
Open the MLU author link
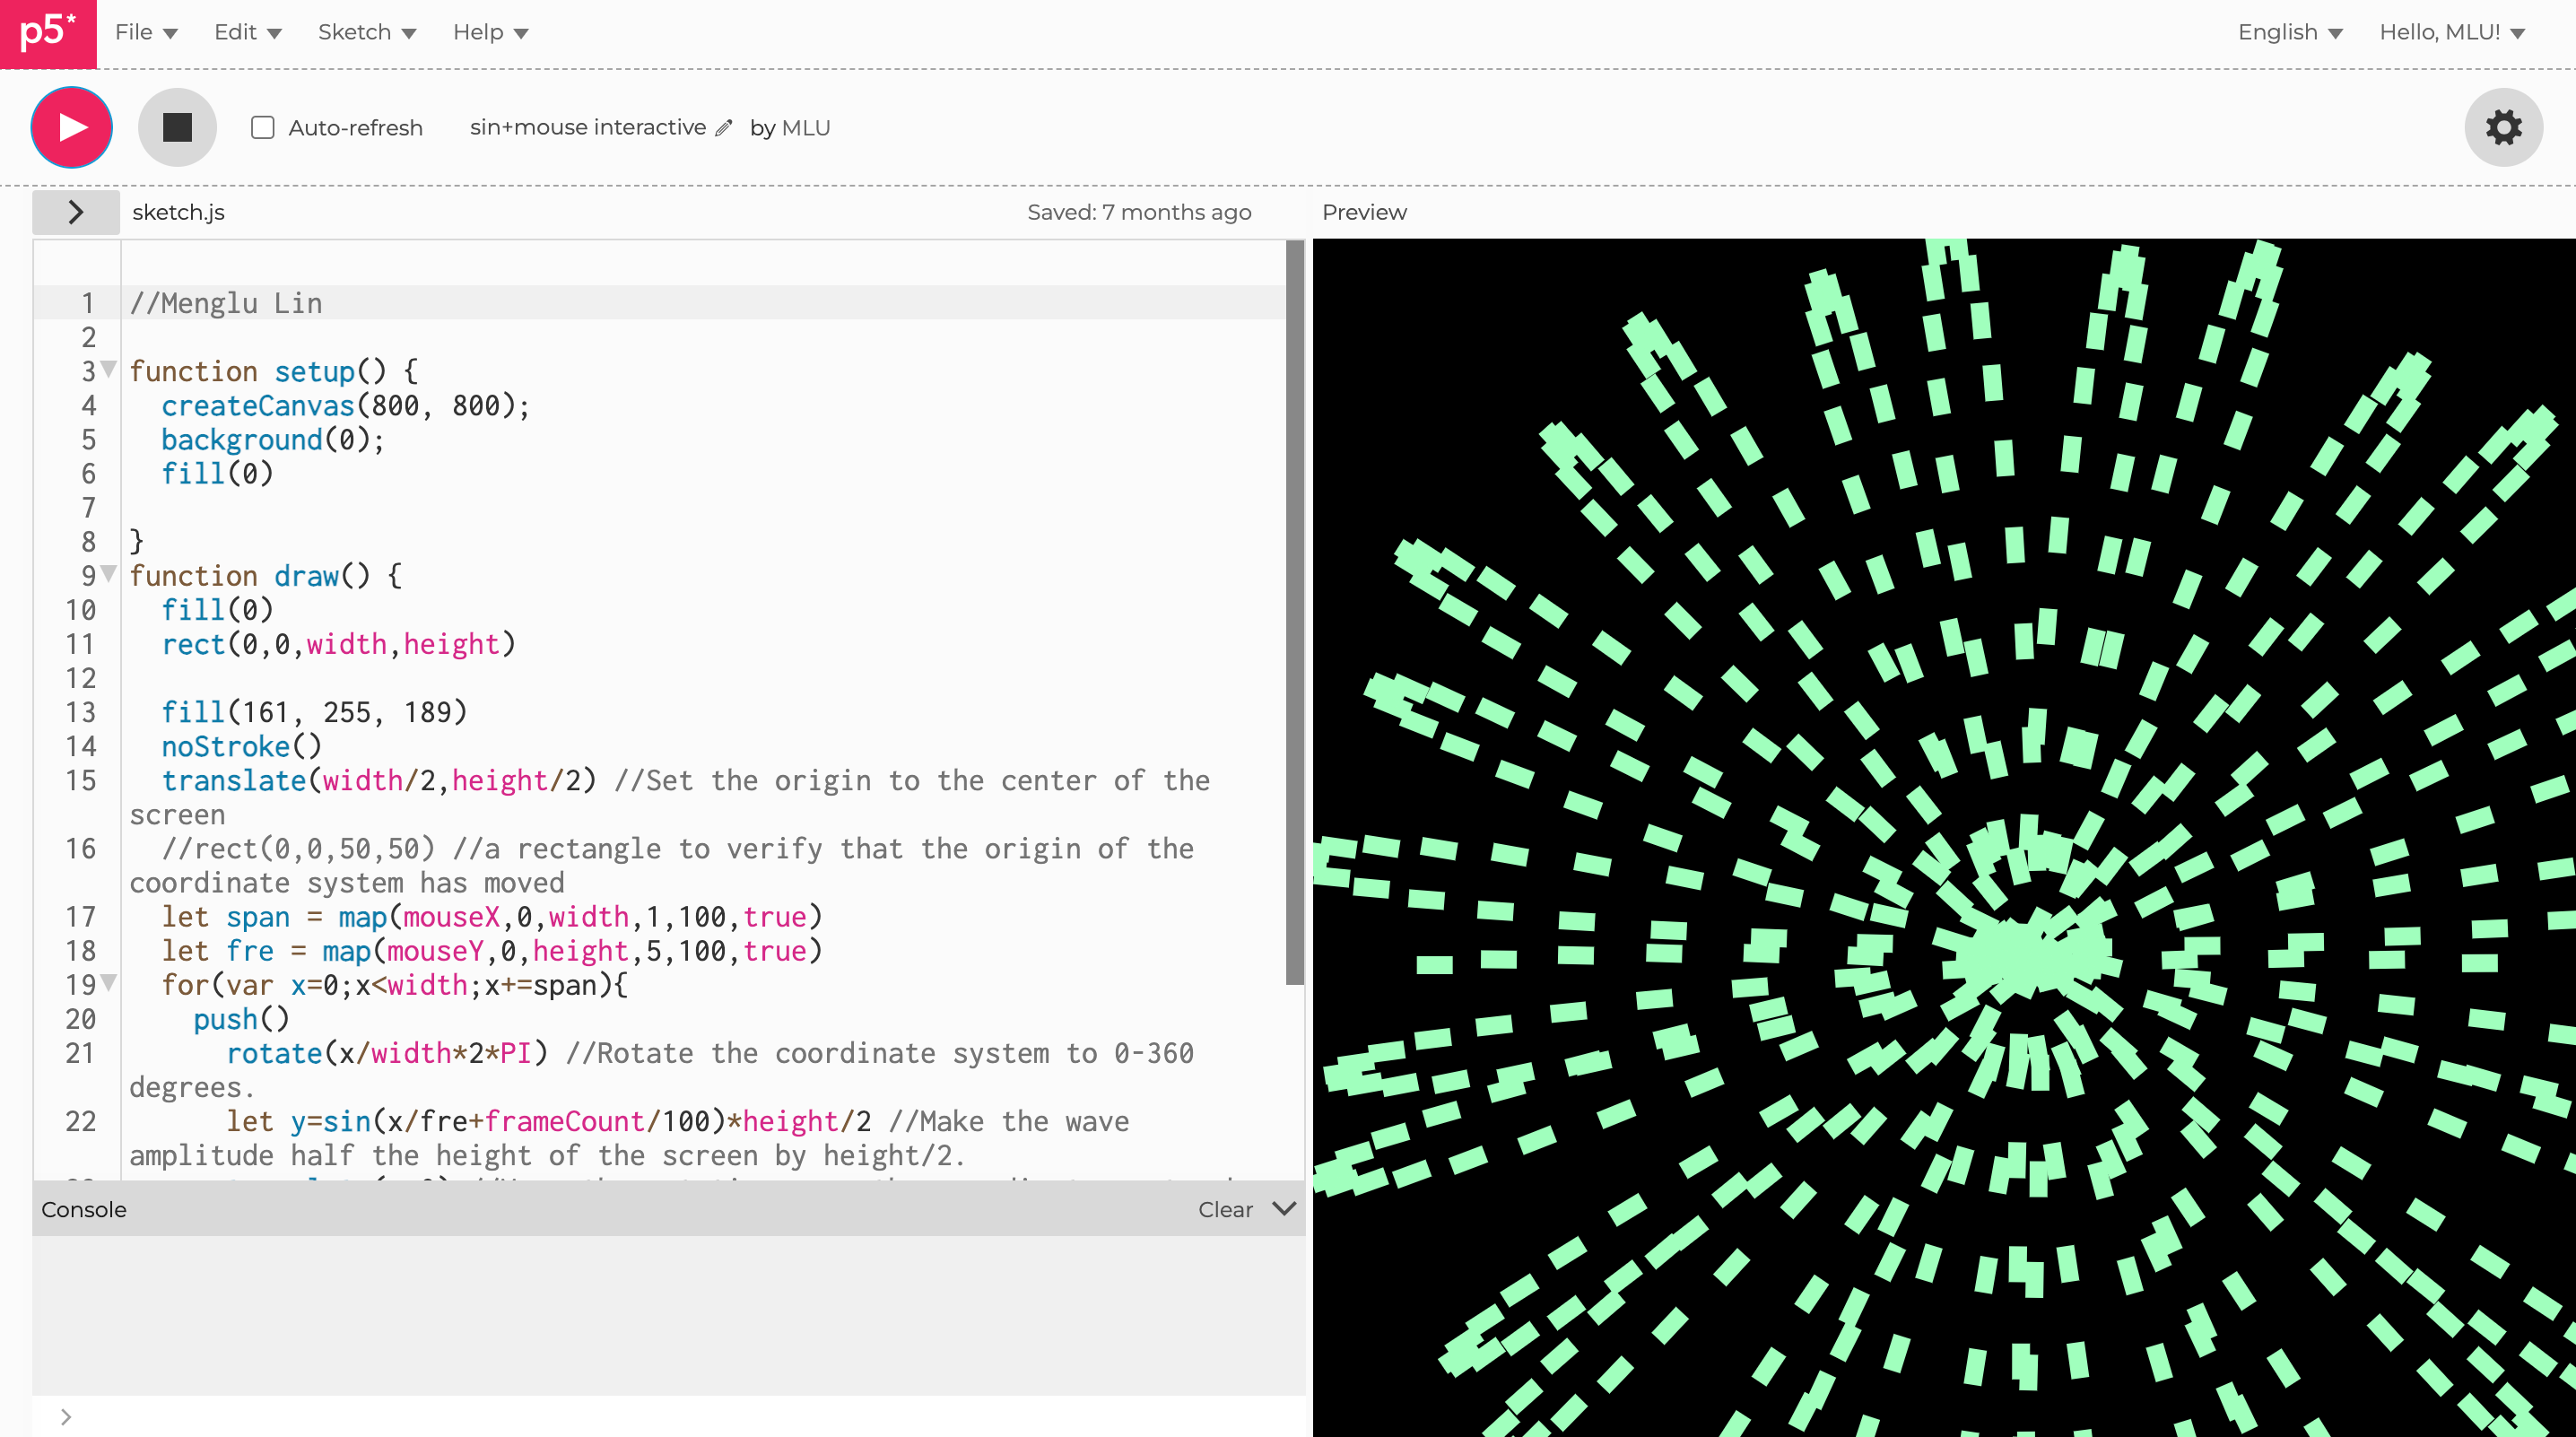(806, 128)
